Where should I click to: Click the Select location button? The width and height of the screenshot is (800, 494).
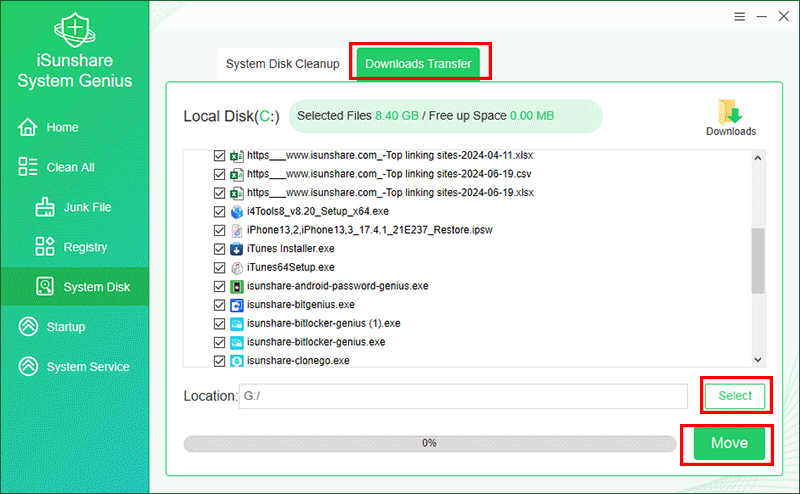[x=734, y=396]
